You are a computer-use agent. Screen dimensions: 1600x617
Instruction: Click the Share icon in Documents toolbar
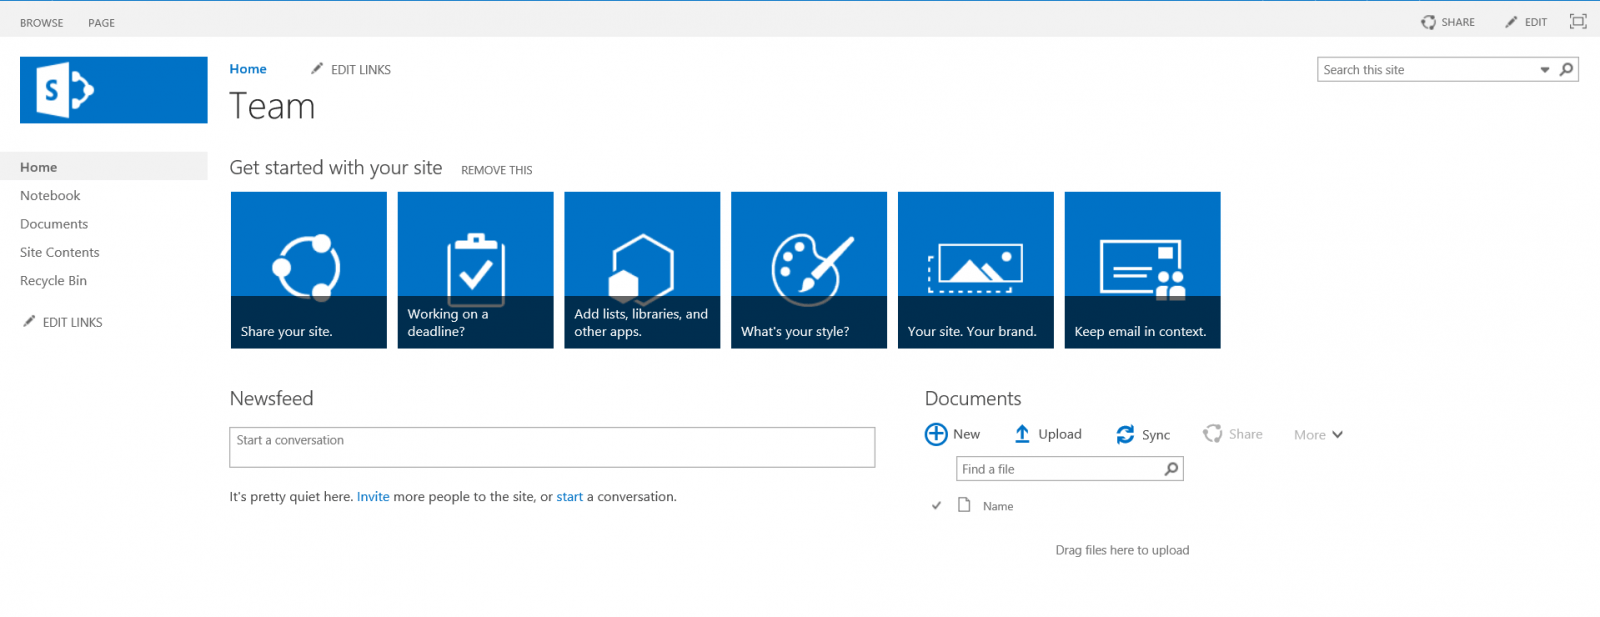[1213, 433]
